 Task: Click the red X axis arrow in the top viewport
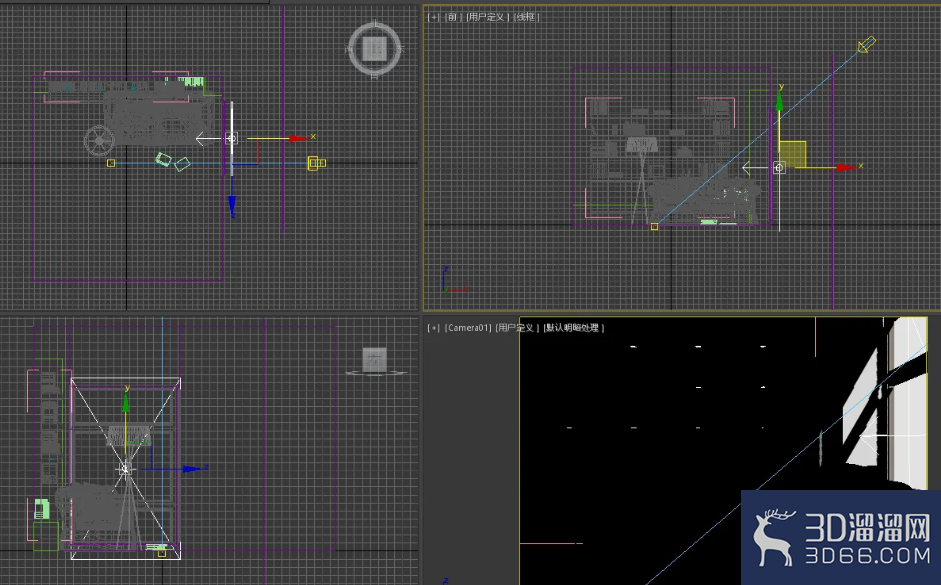click(x=298, y=139)
